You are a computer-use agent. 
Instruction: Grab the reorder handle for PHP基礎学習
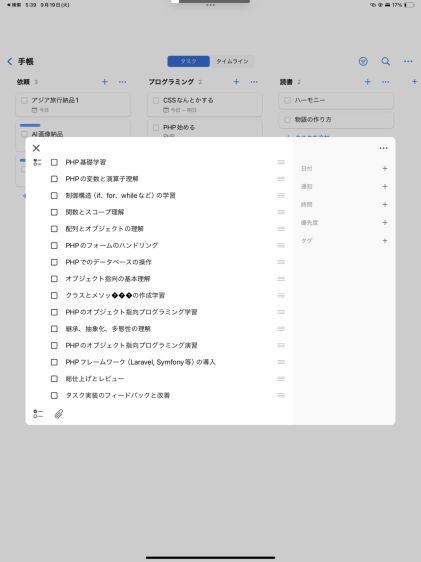tap(281, 162)
